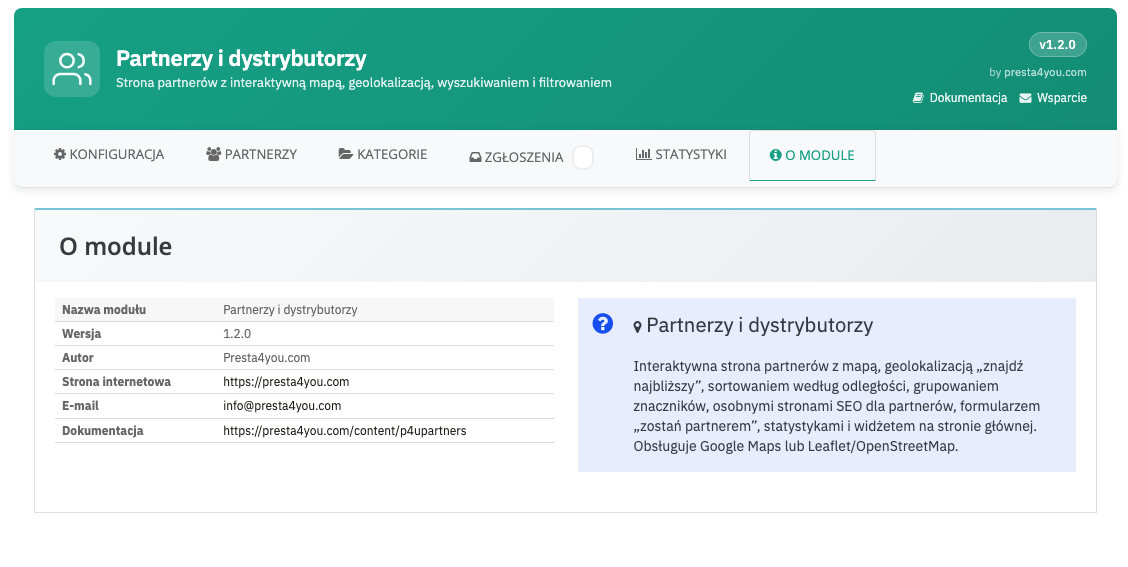This screenshot has height=567, width=1128.
Task: Click the 'E-mail' row label
Action: click(81, 406)
